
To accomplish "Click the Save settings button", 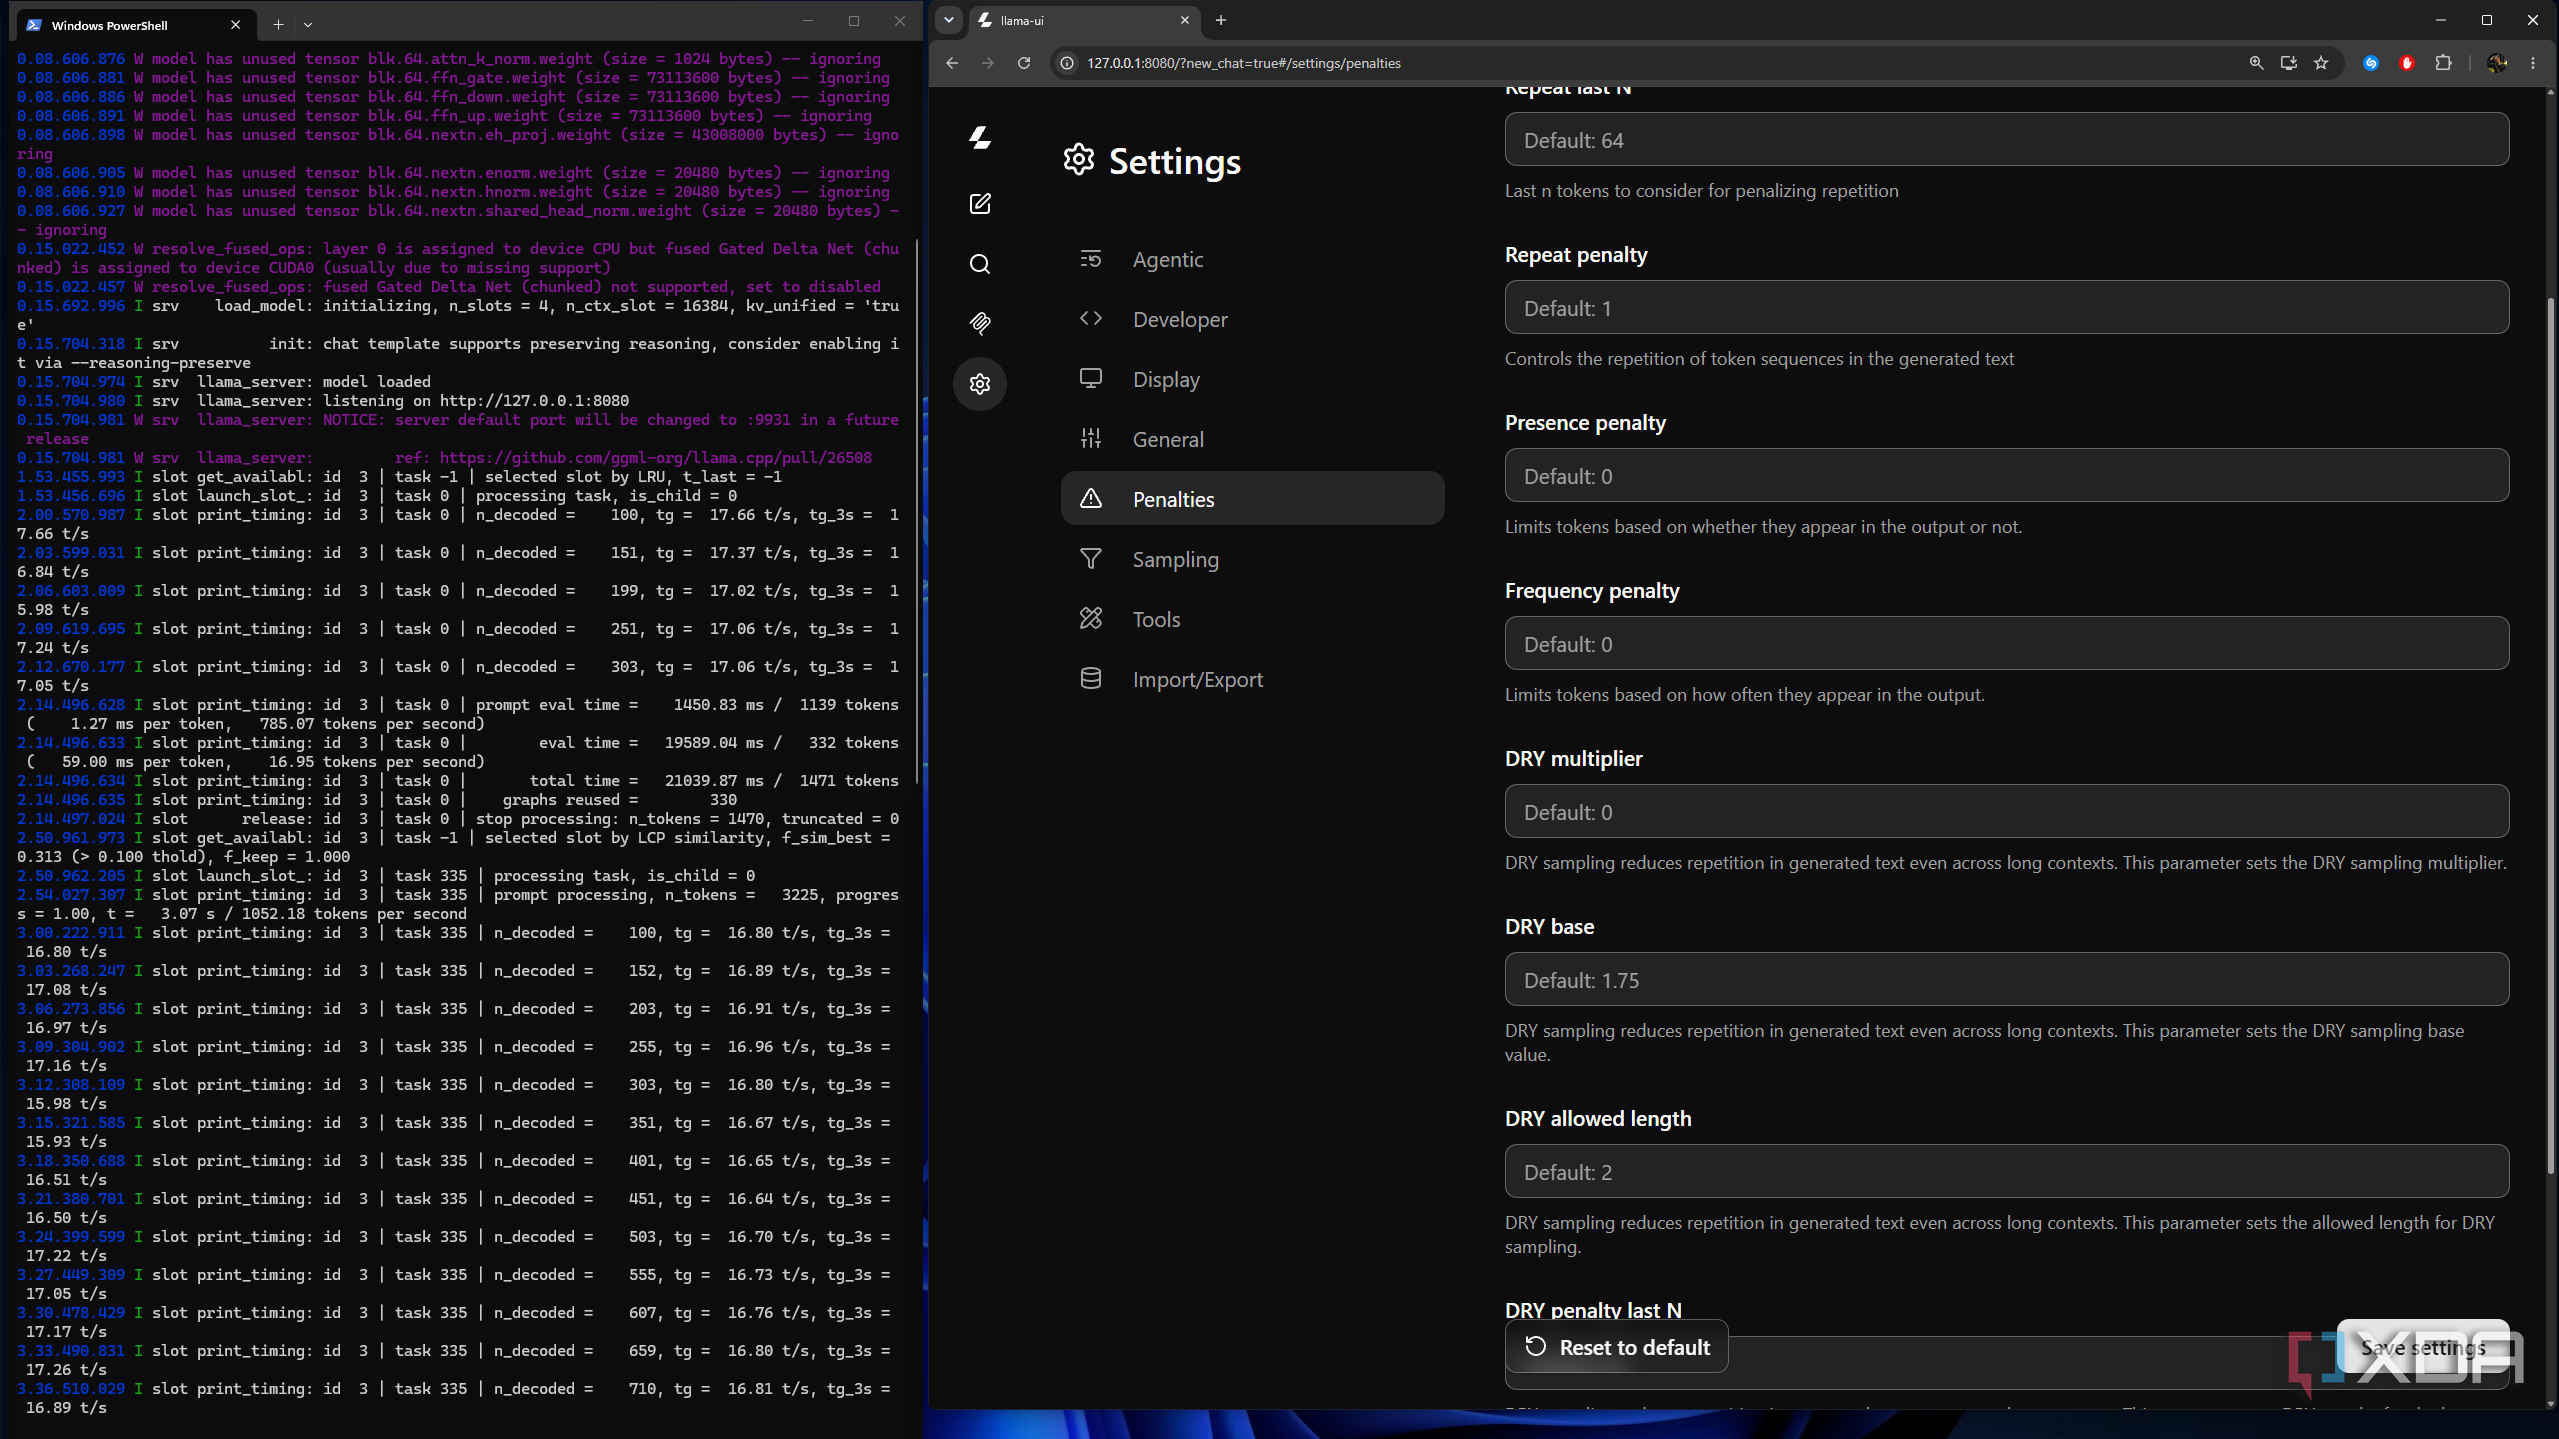I will [x=2423, y=1347].
